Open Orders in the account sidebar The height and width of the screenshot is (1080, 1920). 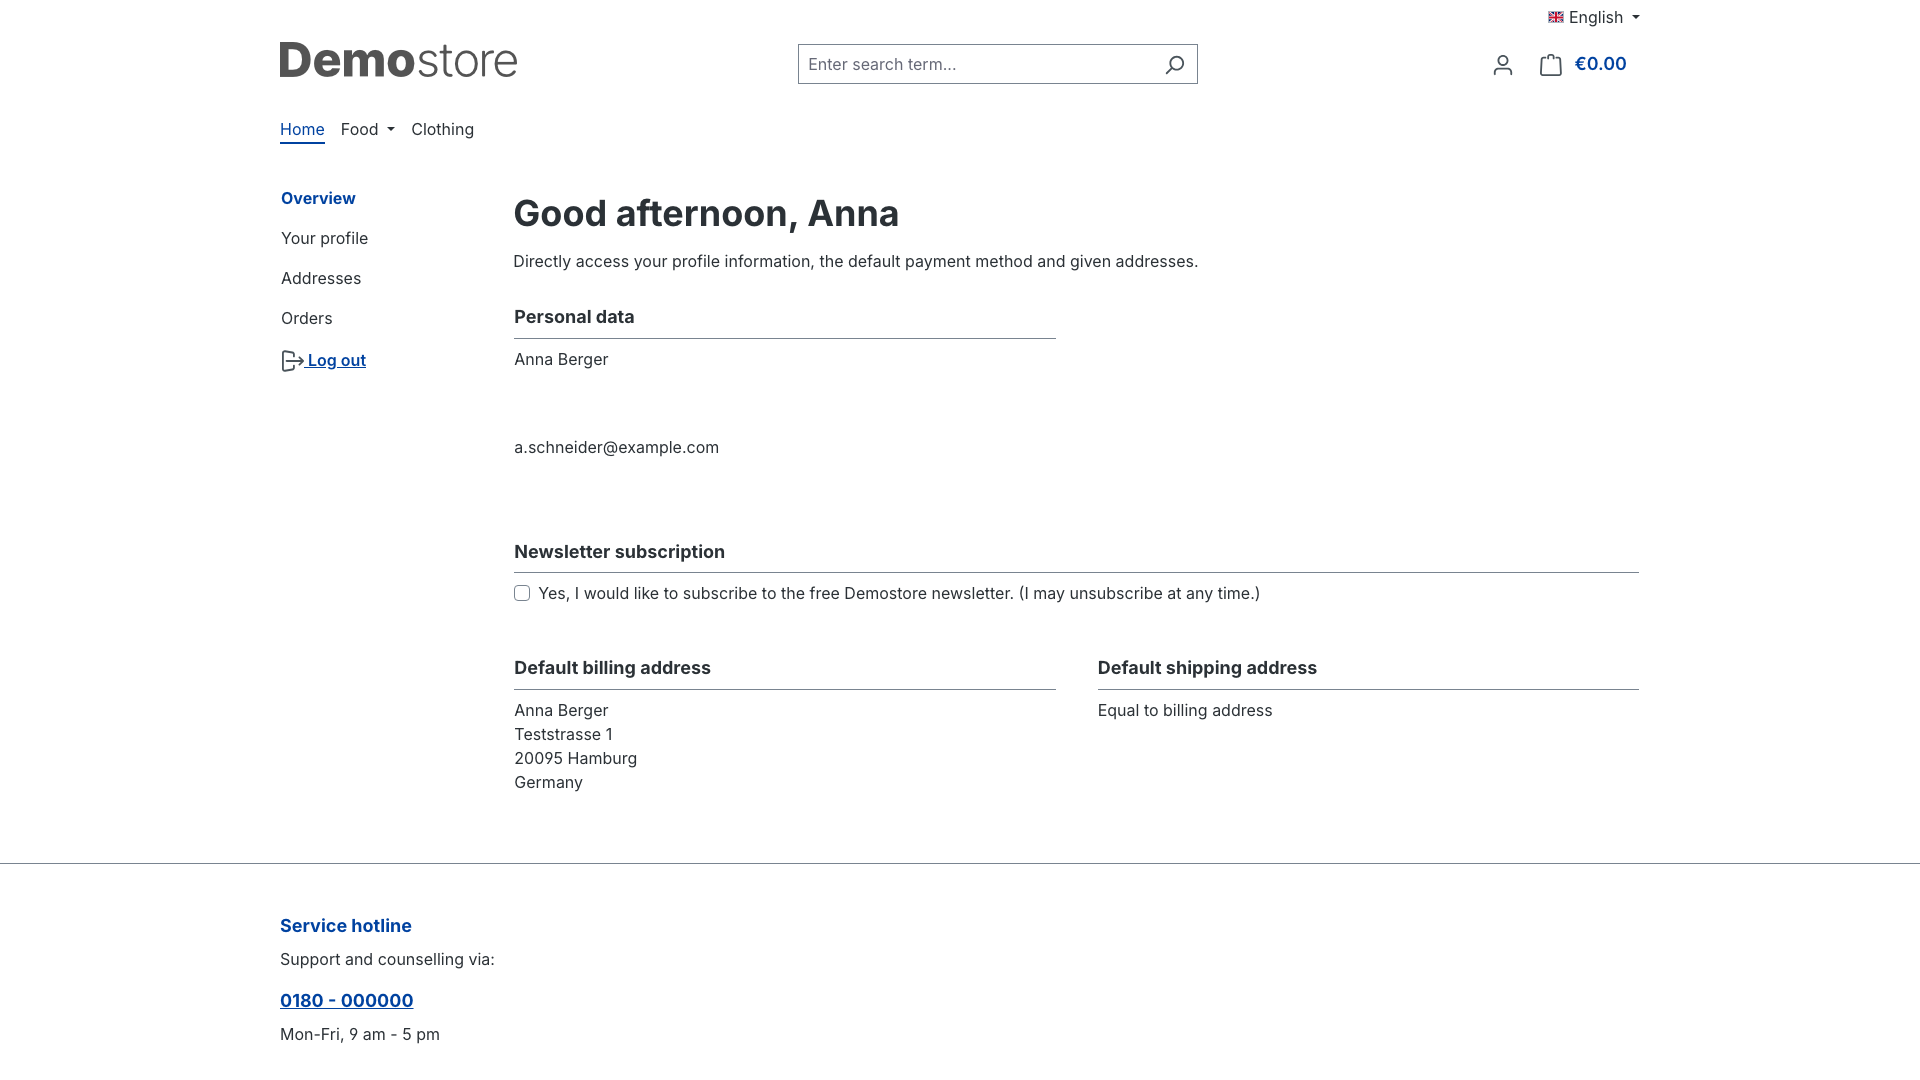[x=306, y=318]
